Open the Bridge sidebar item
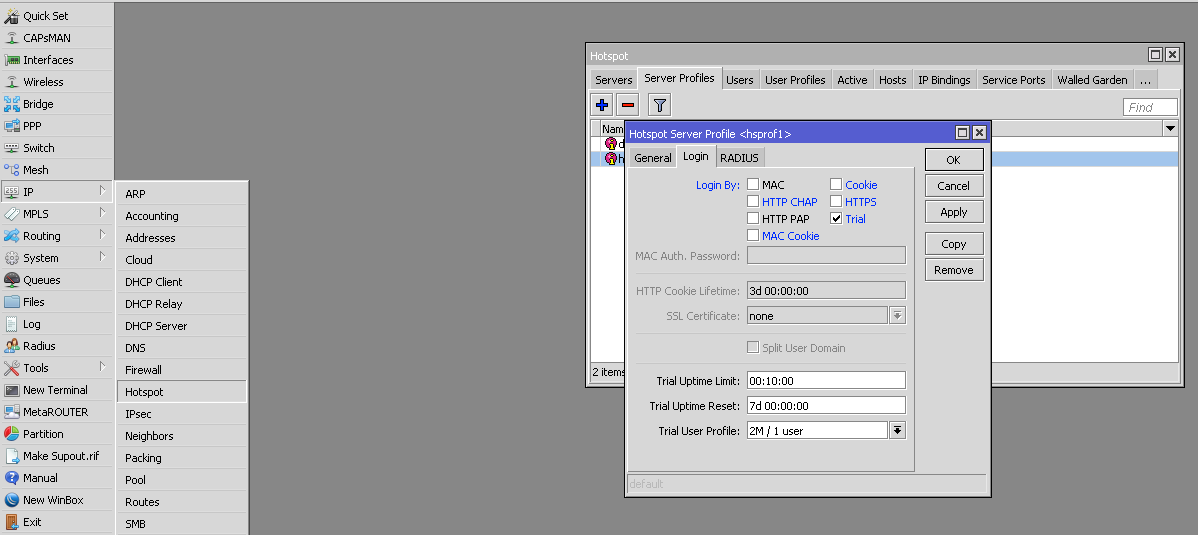Viewport: 1198px width, 535px height. pyautogui.click(x=38, y=104)
